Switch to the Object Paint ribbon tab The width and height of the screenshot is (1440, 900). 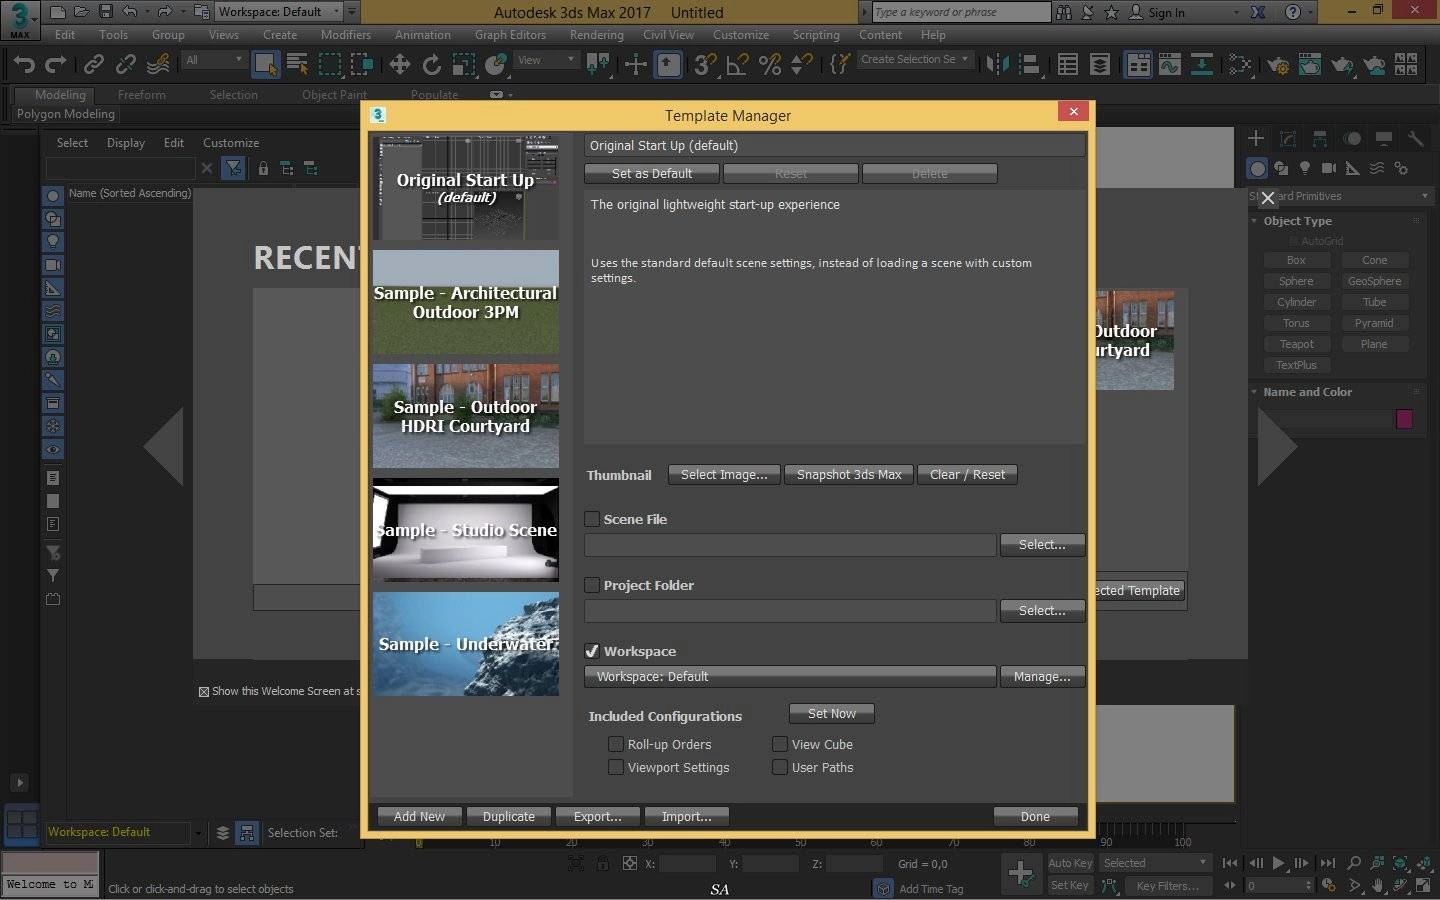(334, 95)
